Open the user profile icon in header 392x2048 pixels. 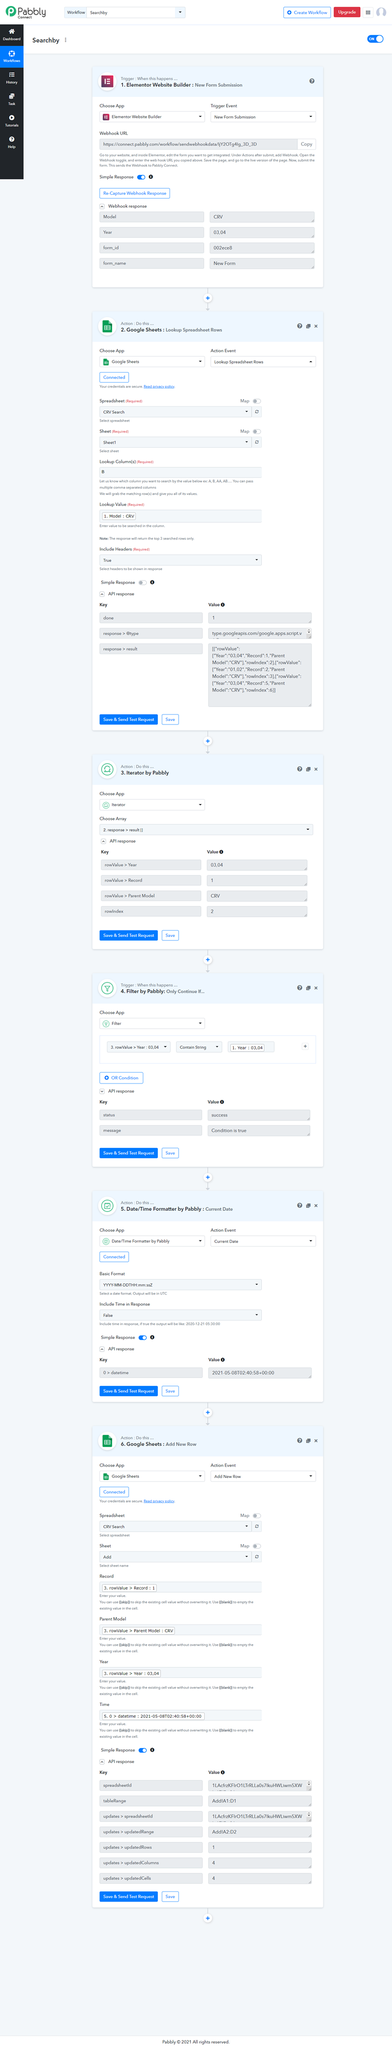[x=382, y=12]
